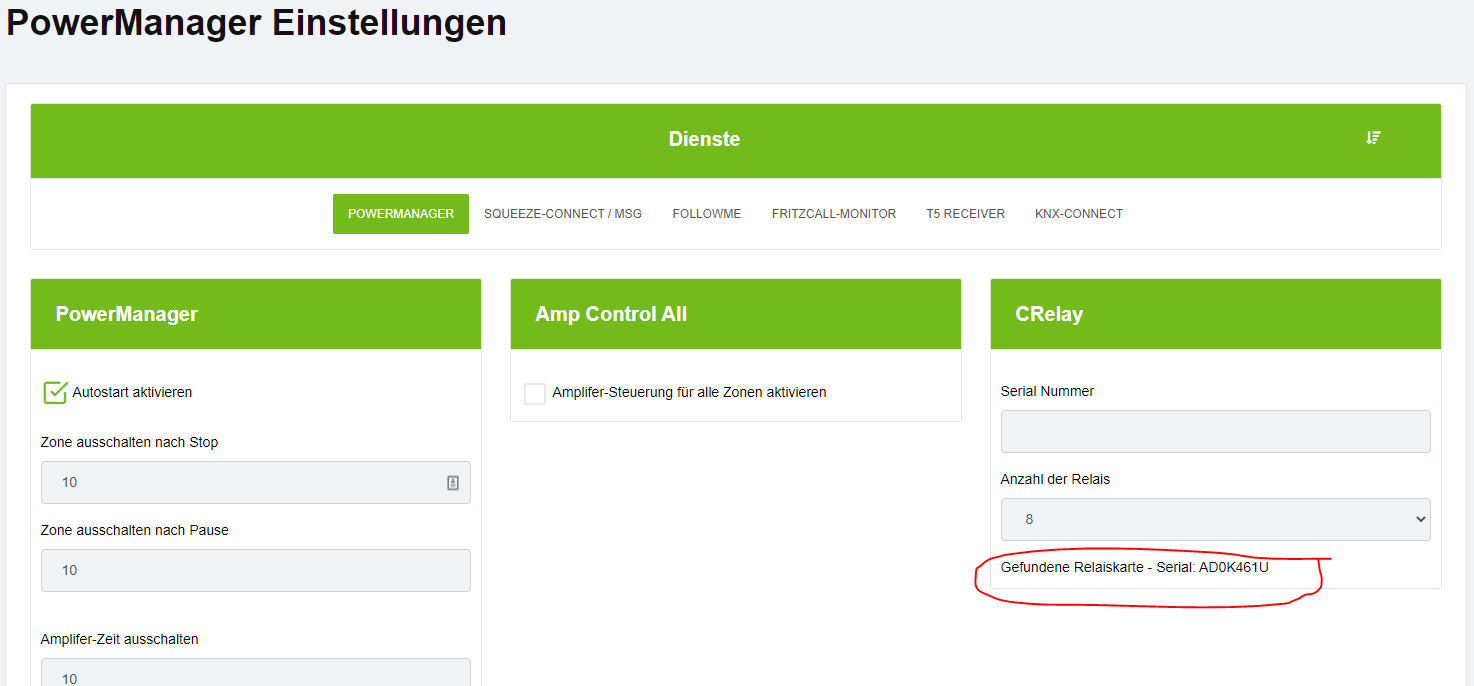Click the Zone ausschalten nach Pause label
The image size is (1474, 686).
(x=135, y=530)
